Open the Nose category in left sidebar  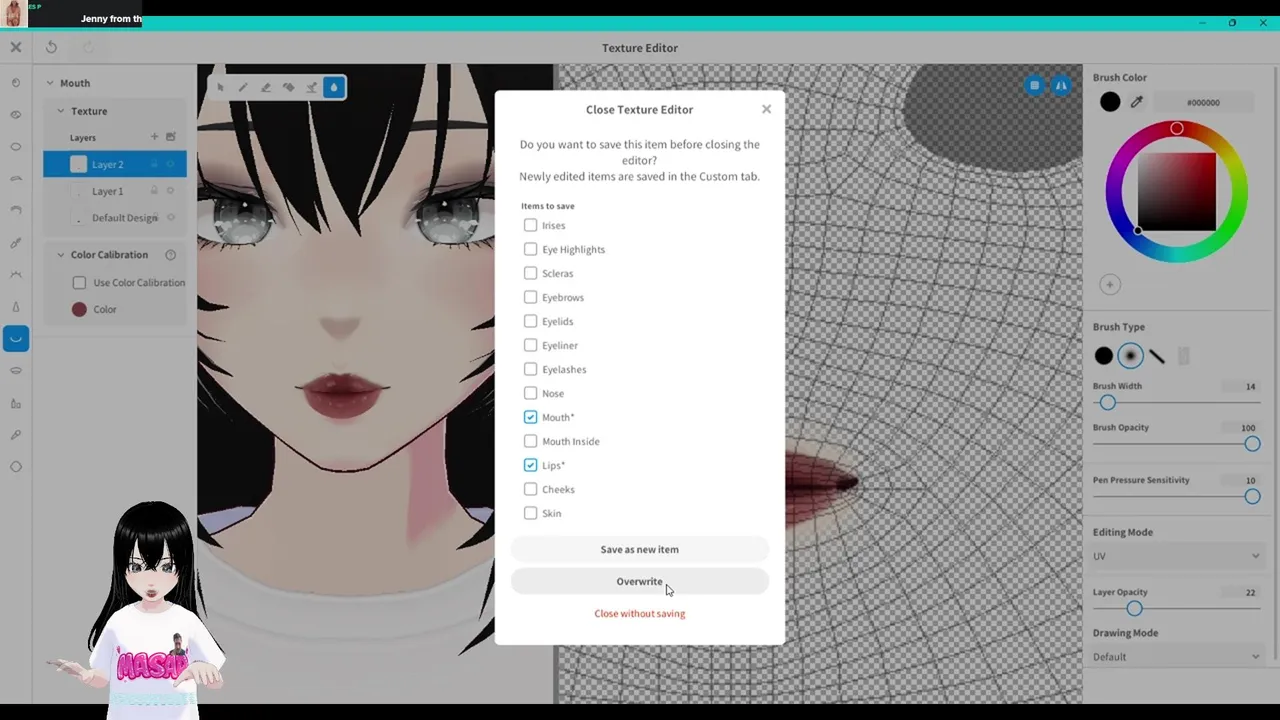pos(16,307)
